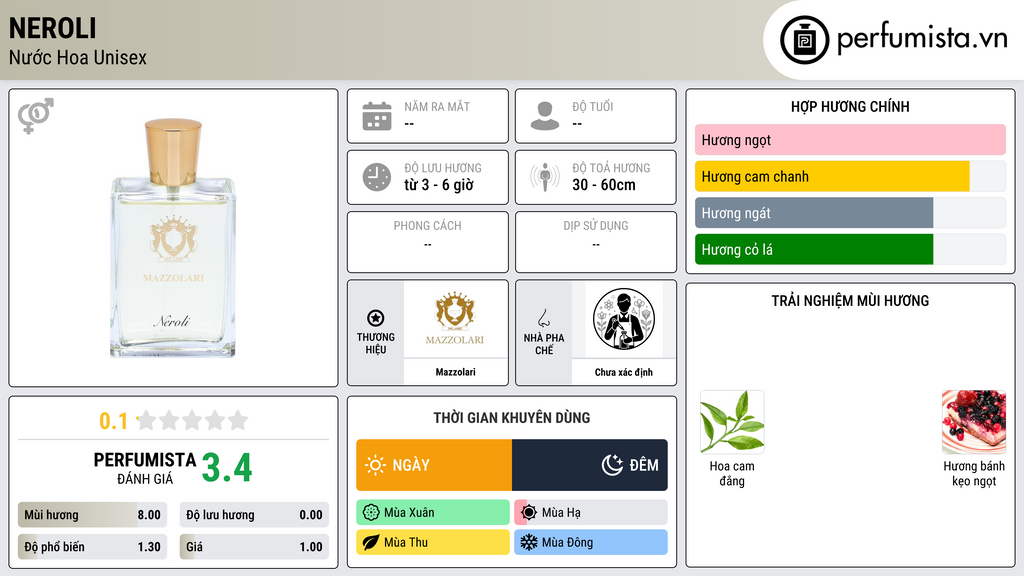Image resolution: width=1024 pixels, height=576 pixels.
Task: Click the unisex gender symbol icon
Action: [x=36, y=116]
